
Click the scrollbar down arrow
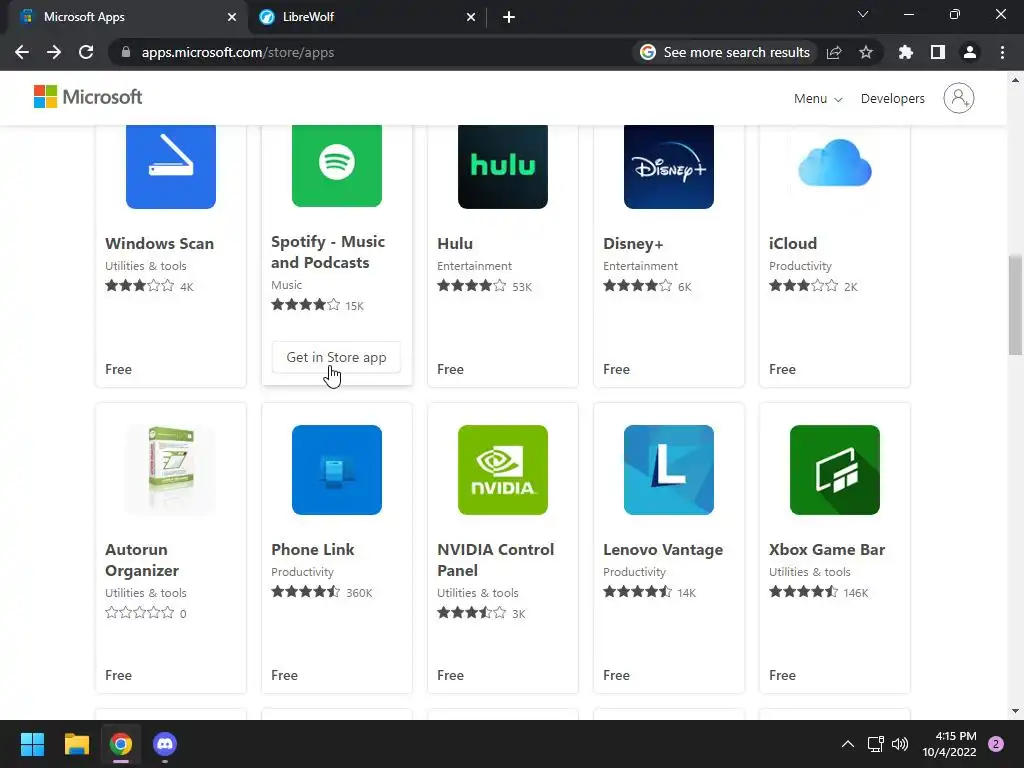pyautogui.click(x=1015, y=711)
